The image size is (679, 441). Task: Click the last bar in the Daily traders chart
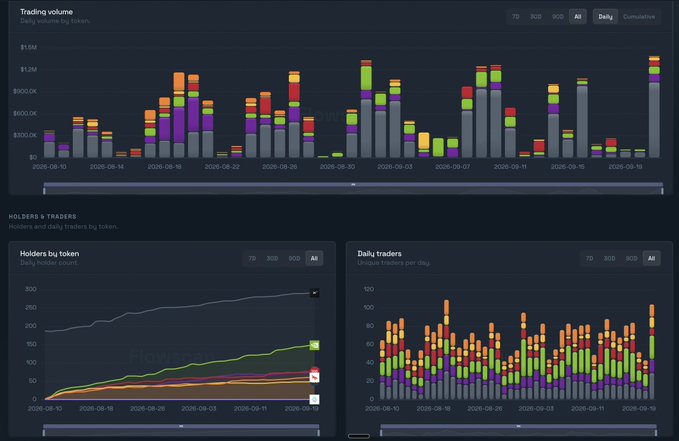(x=652, y=352)
